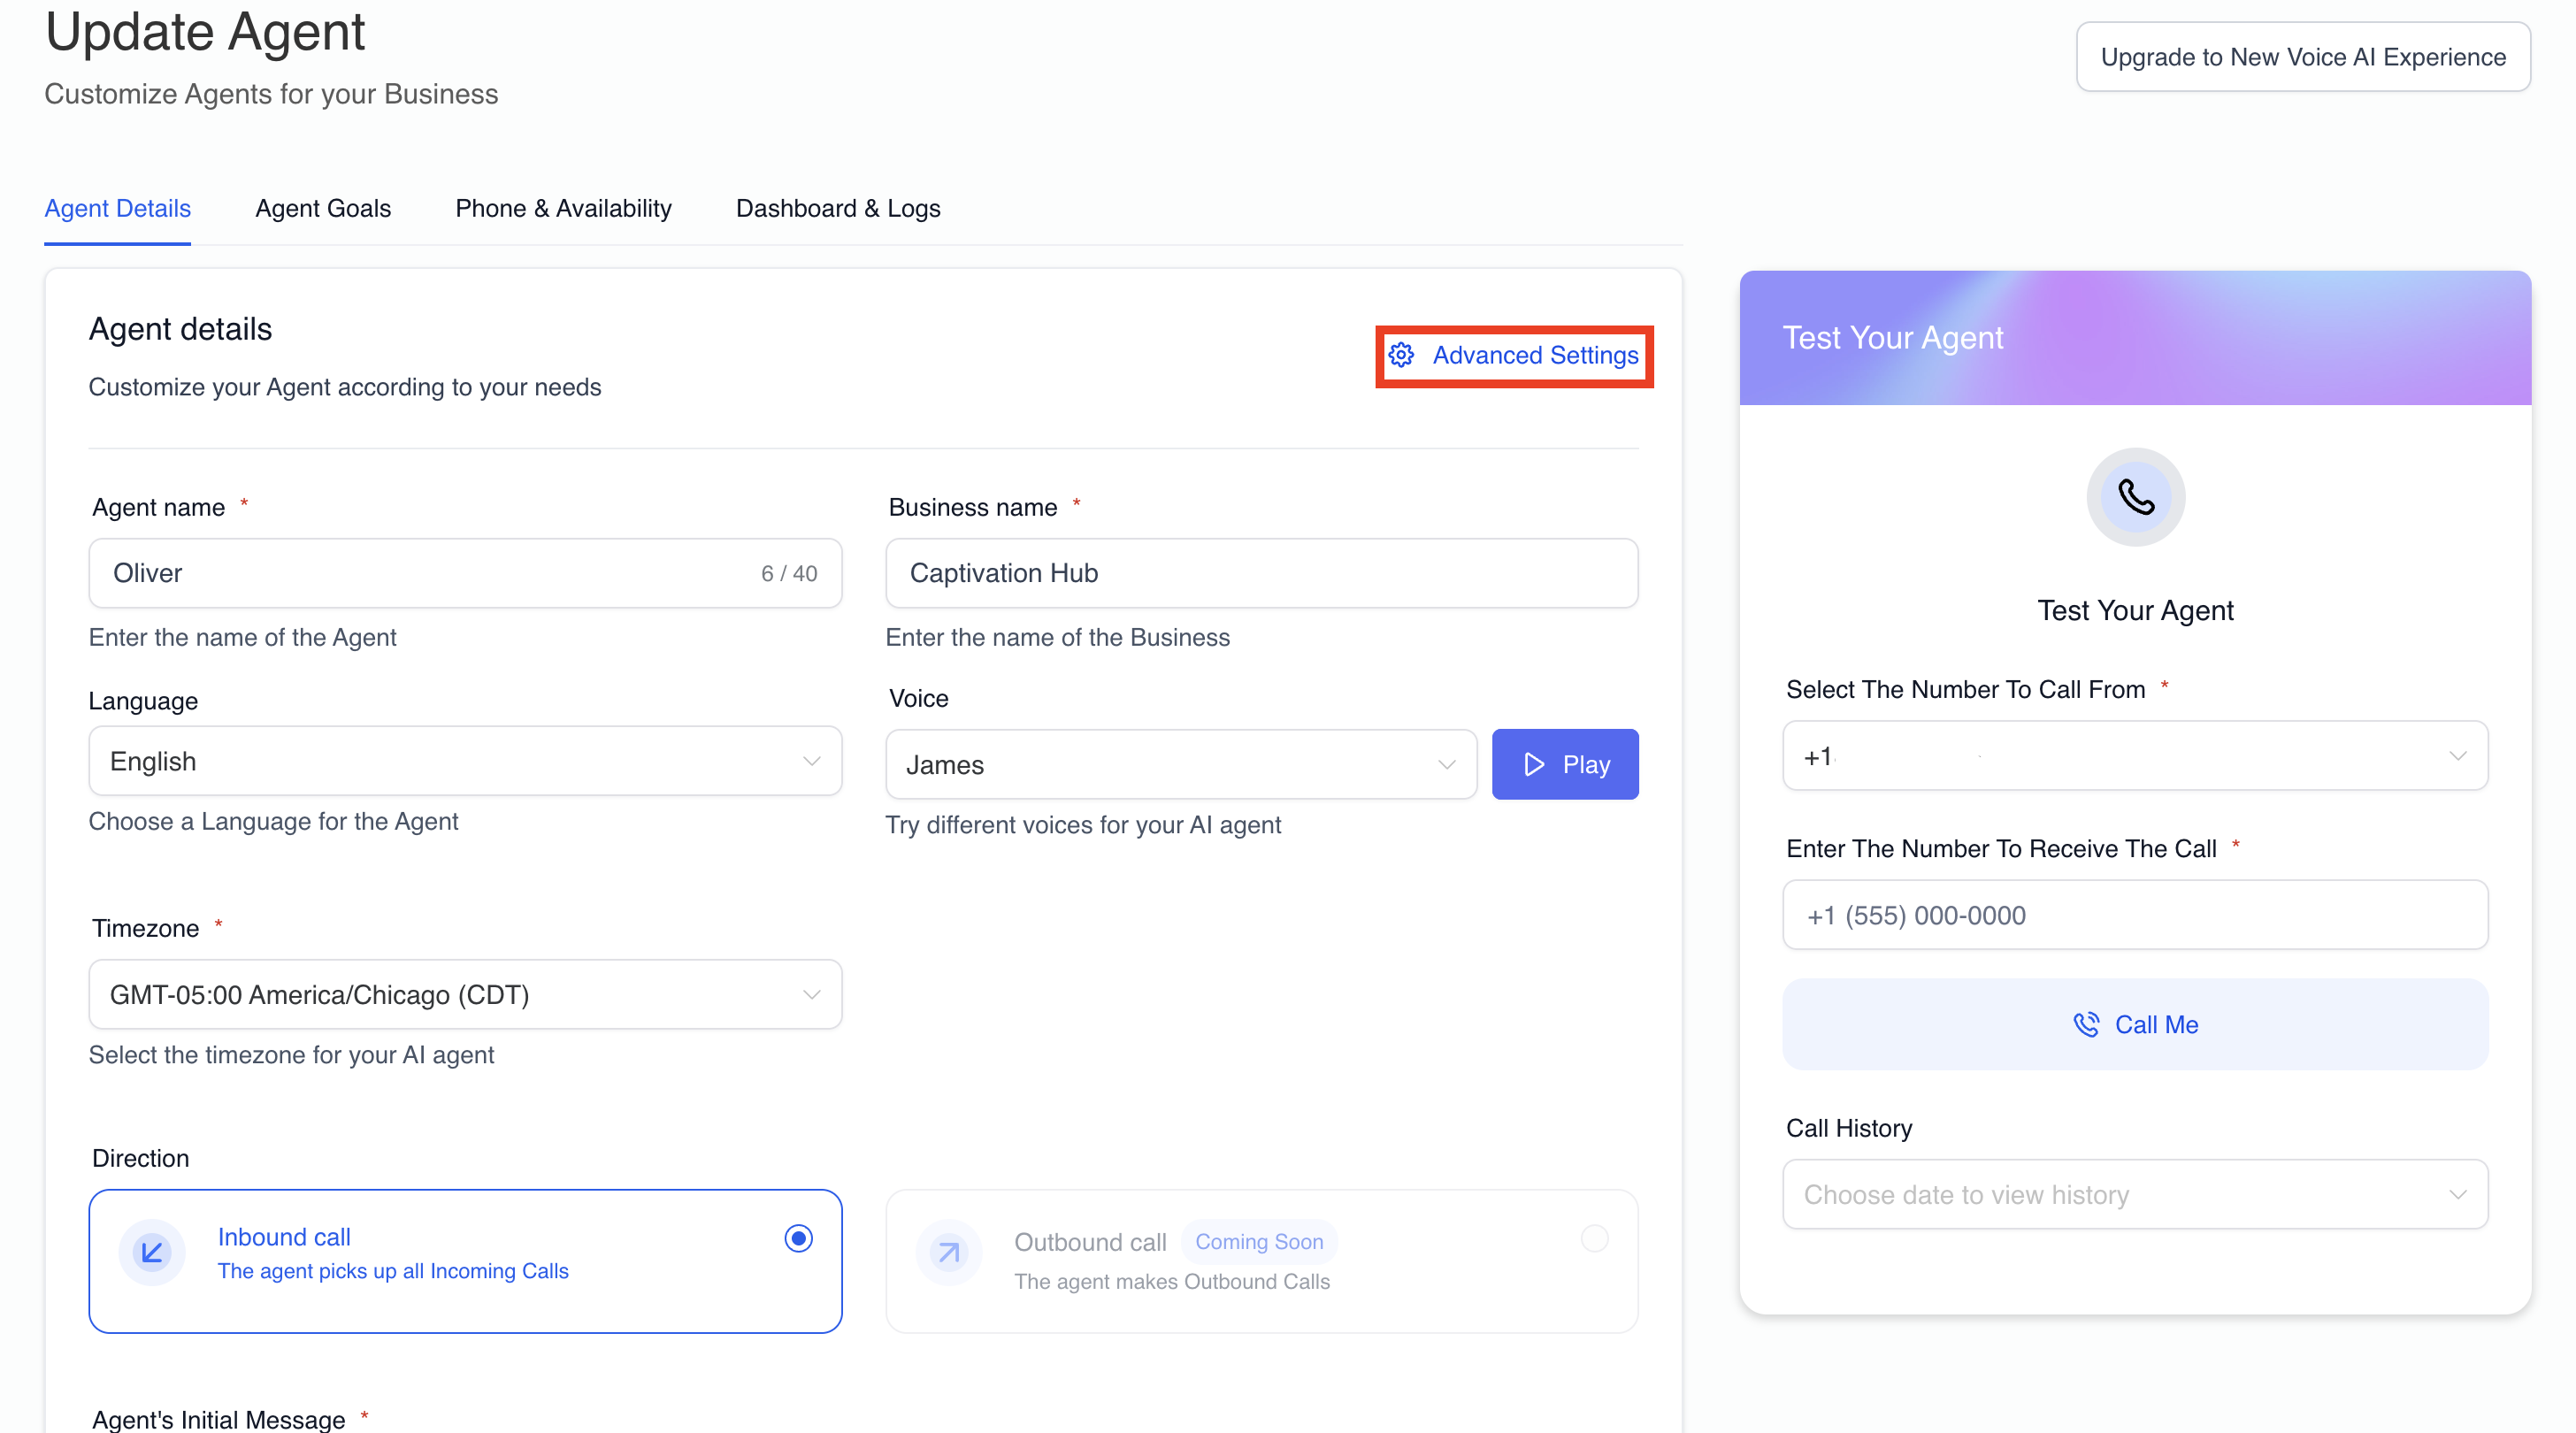The image size is (2576, 1433).
Task: Open Call History date dropdown
Action: [2135, 1195]
